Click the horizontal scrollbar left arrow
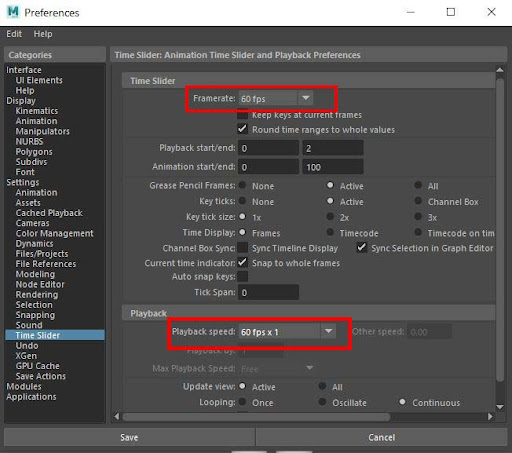 click(x=116, y=416)
